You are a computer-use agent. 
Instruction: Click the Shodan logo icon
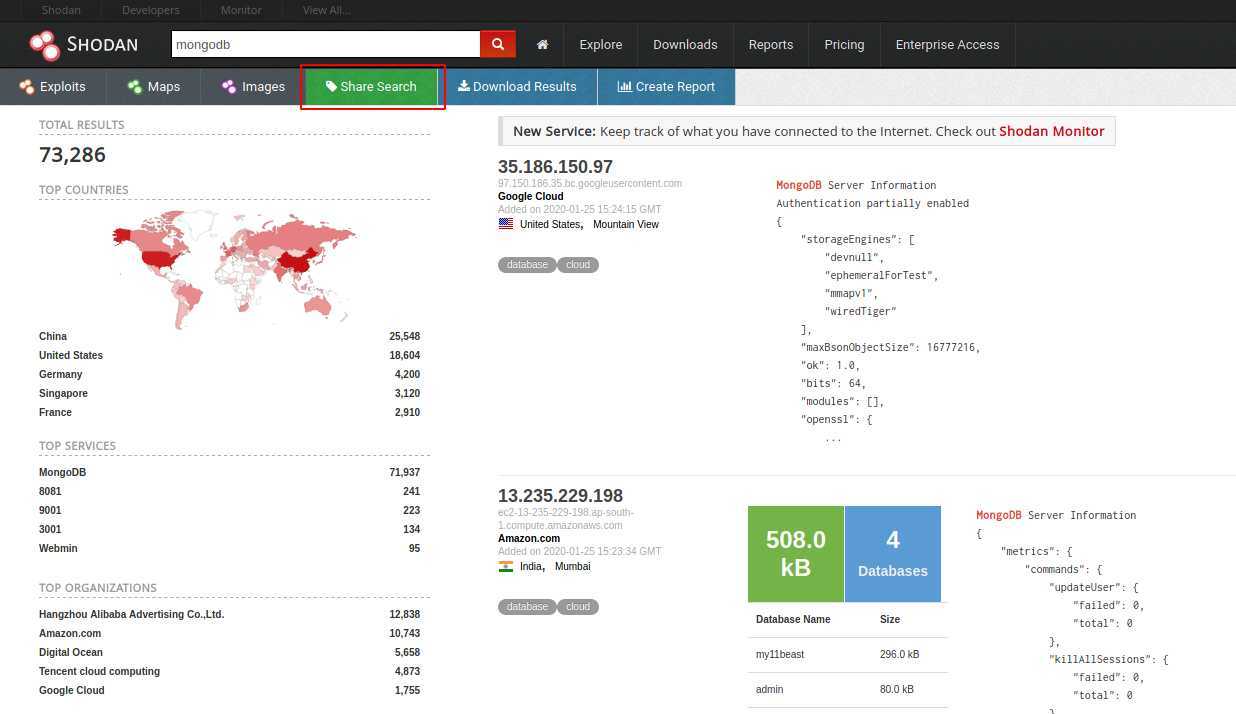tap(45, 45)
